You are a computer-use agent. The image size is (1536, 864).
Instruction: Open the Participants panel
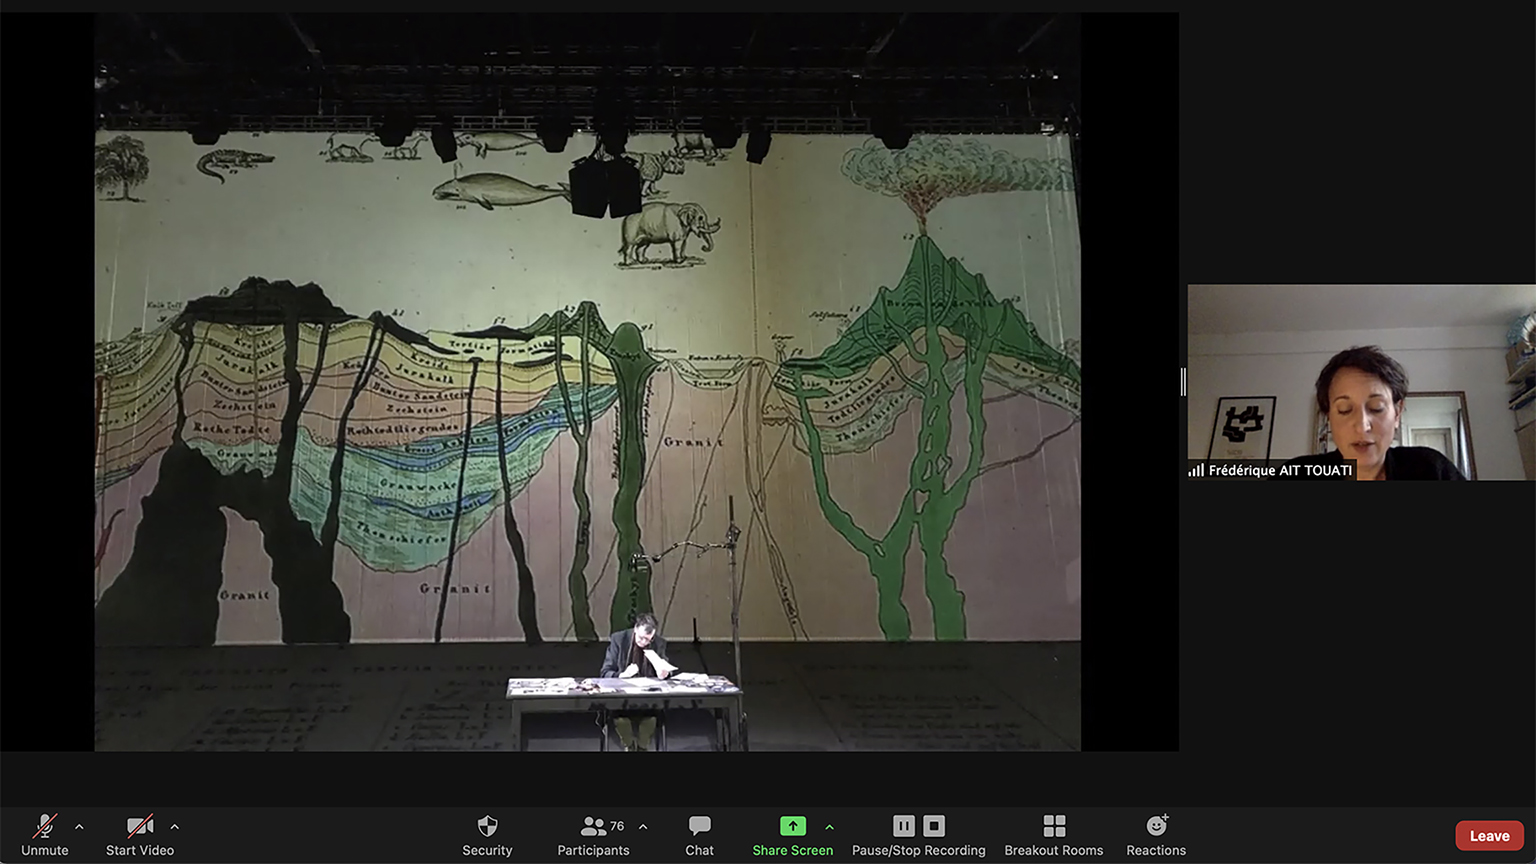[x=593, y=834]
